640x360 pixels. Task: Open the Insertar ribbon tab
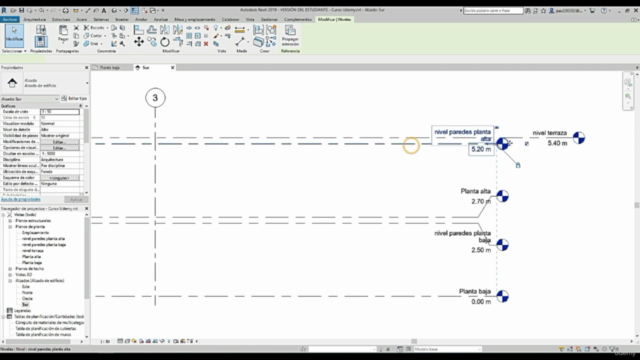point(122,19)
